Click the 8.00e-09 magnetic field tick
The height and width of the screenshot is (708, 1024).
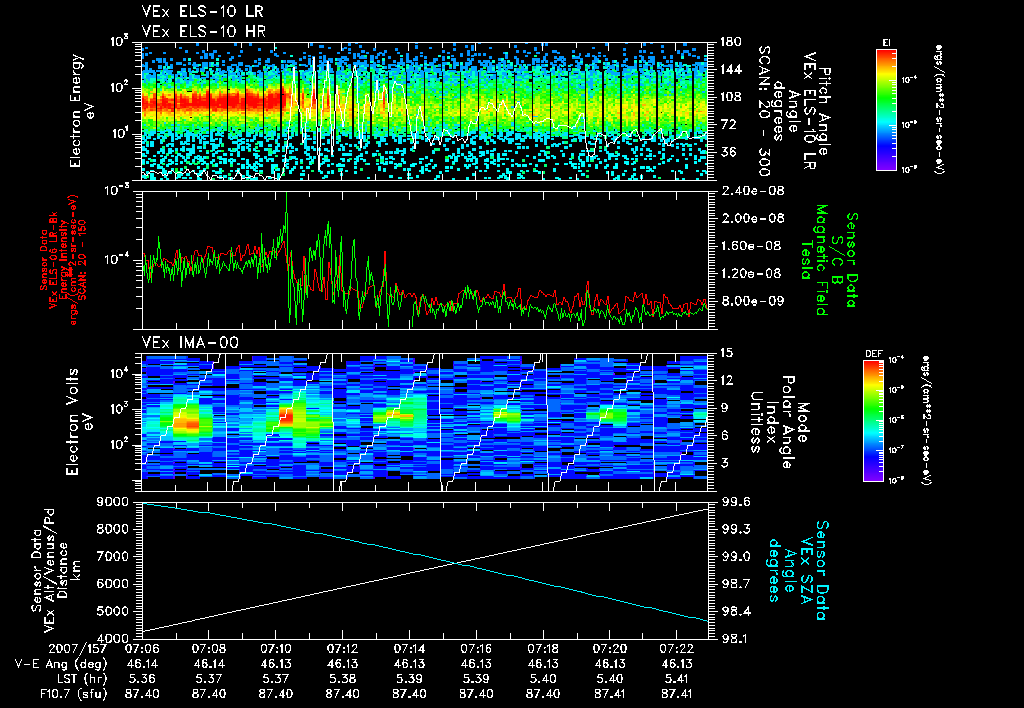[x=751, y=300]
